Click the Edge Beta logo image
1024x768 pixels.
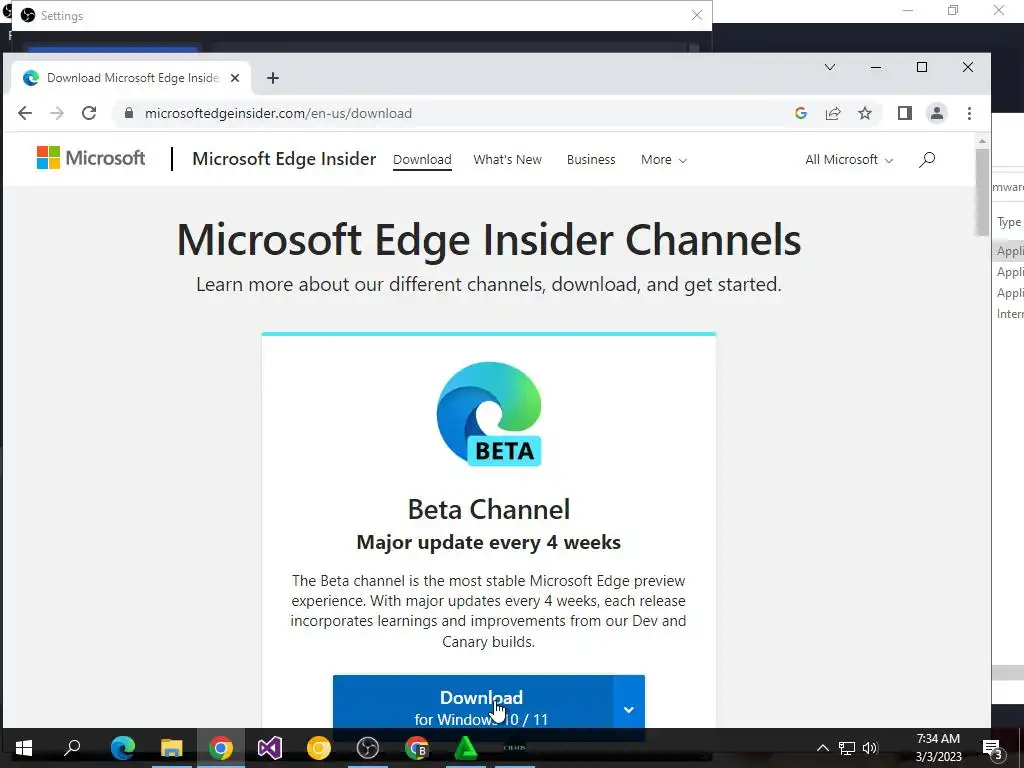pyautogui.click(x=489, y=414)
